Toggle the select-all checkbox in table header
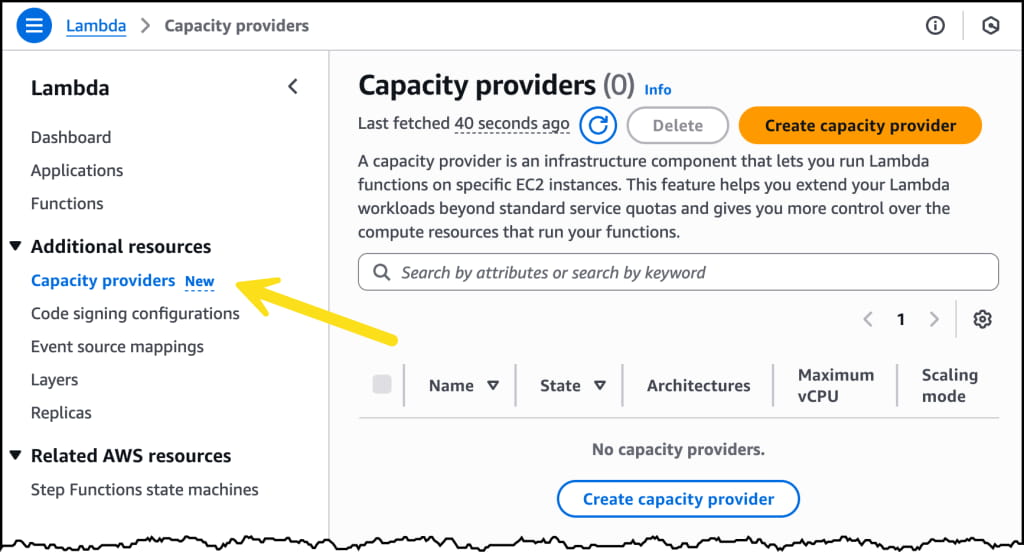Image resolution: width=1024 pixels, height=552 pixels. (382, 384)
